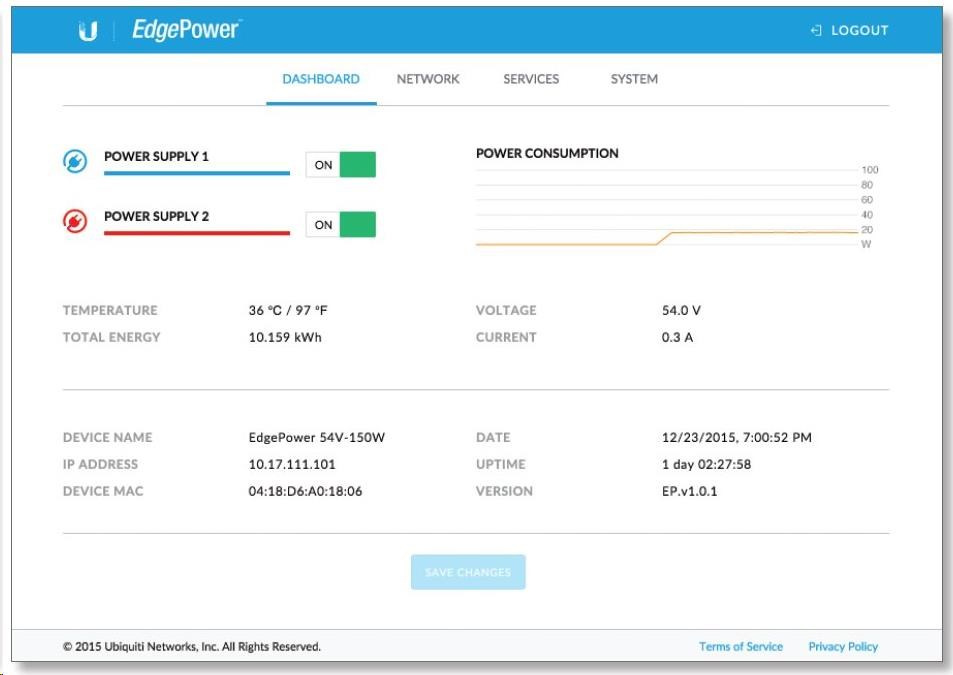The height and width of the screenshot is (675, 953).
Task: Toggle Power Supply 1 switch off
Action: point(340,166)
